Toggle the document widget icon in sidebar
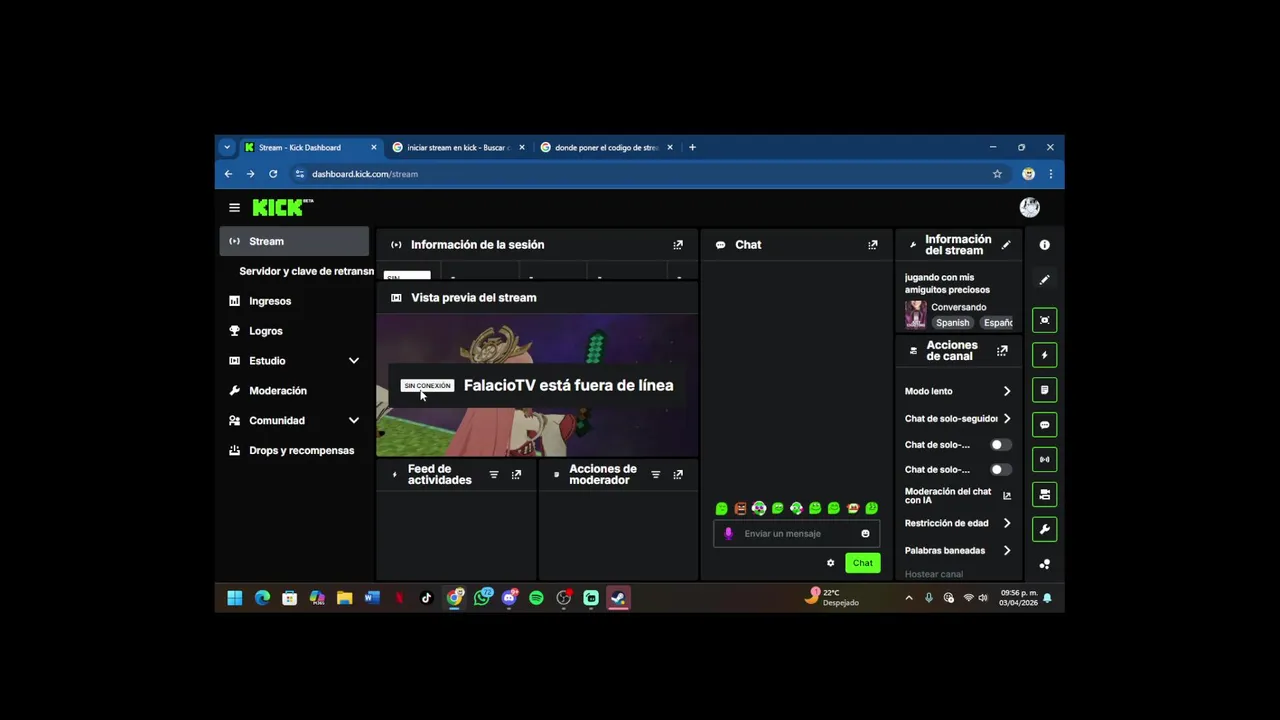Image resolution: width=1280 pixels, height=720 pixels. (1044, 390)
